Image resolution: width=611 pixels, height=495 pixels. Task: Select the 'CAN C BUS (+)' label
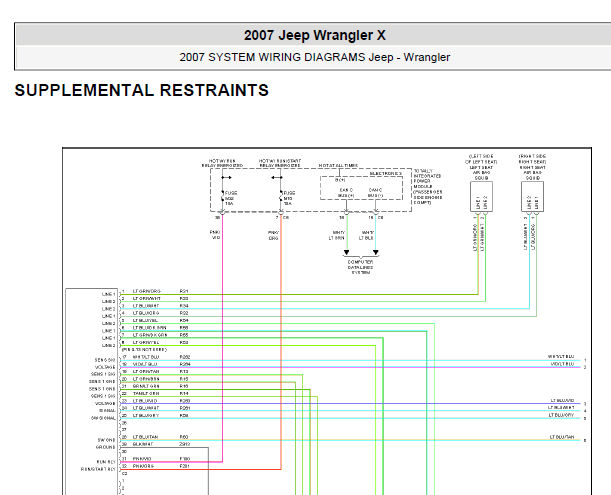point(346,193)
